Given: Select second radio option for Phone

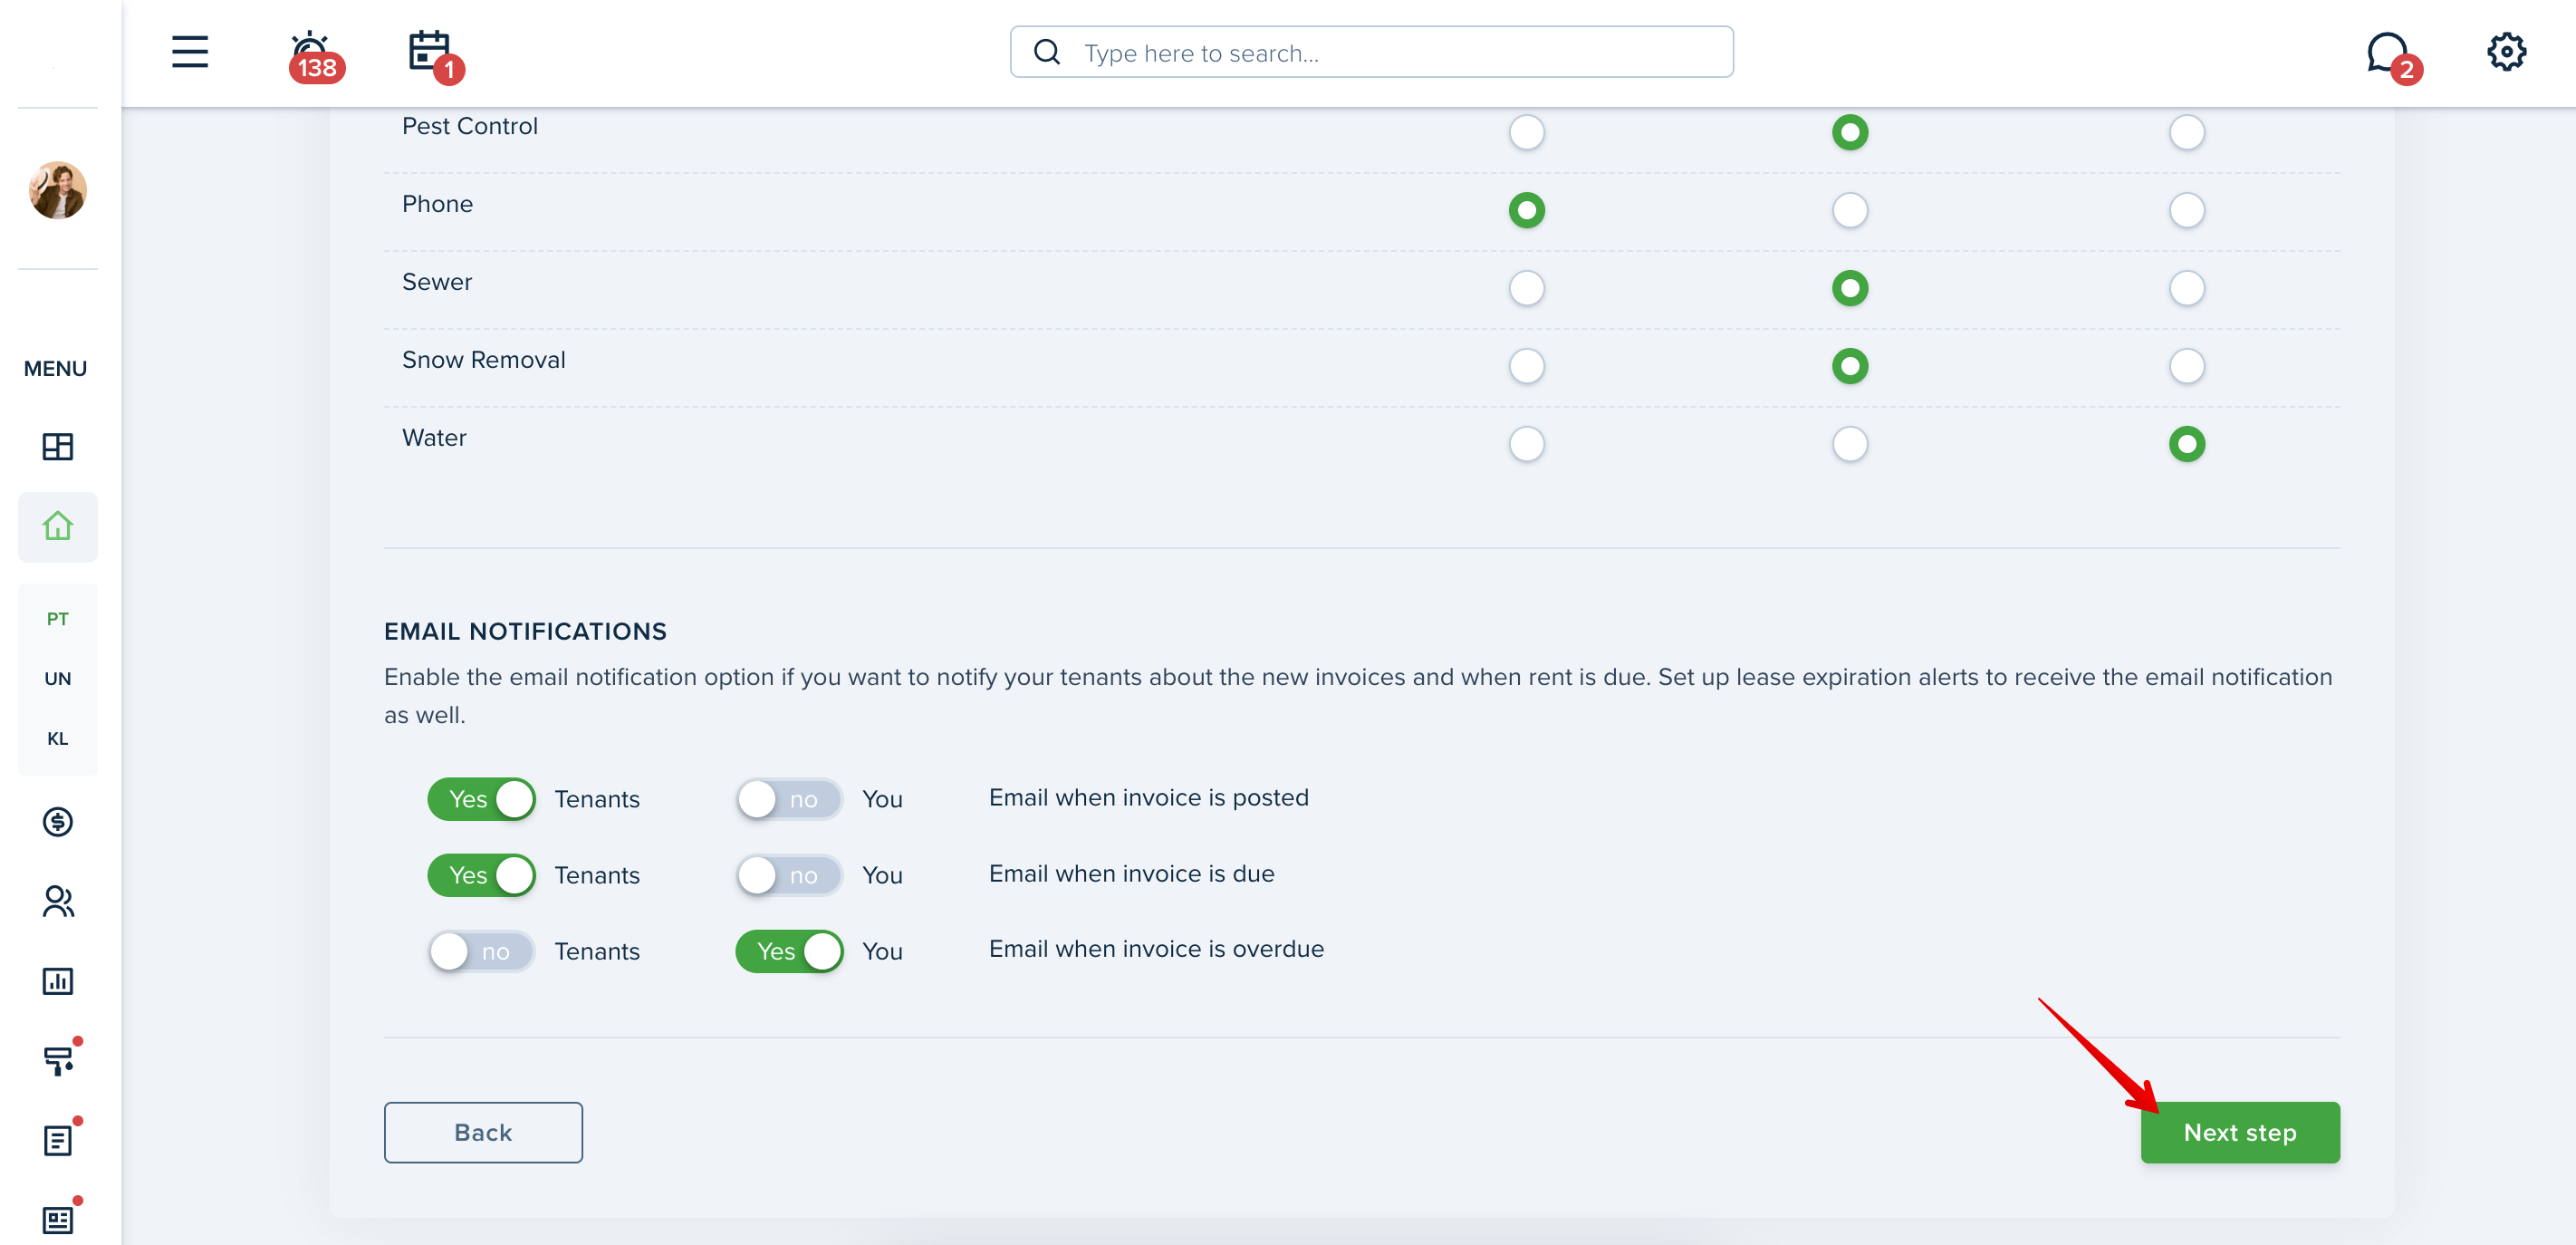Looking at the screenshot, I should click(1850, 210).
